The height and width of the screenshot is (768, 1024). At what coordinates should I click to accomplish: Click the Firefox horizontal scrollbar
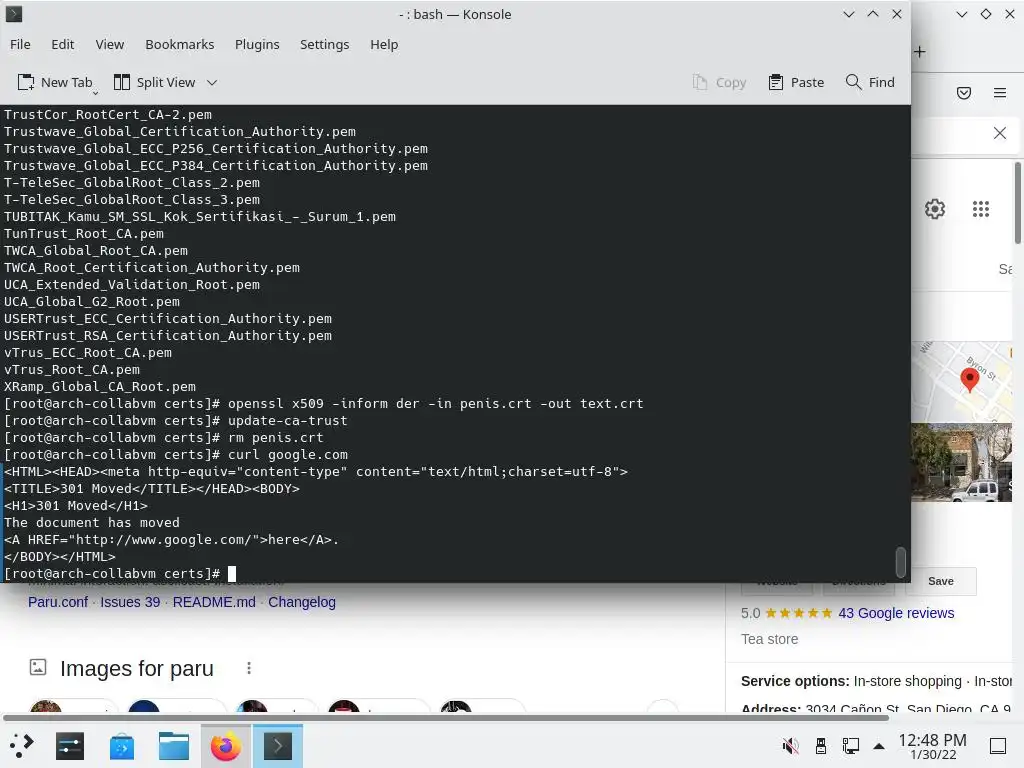click(x=445, y=718)
